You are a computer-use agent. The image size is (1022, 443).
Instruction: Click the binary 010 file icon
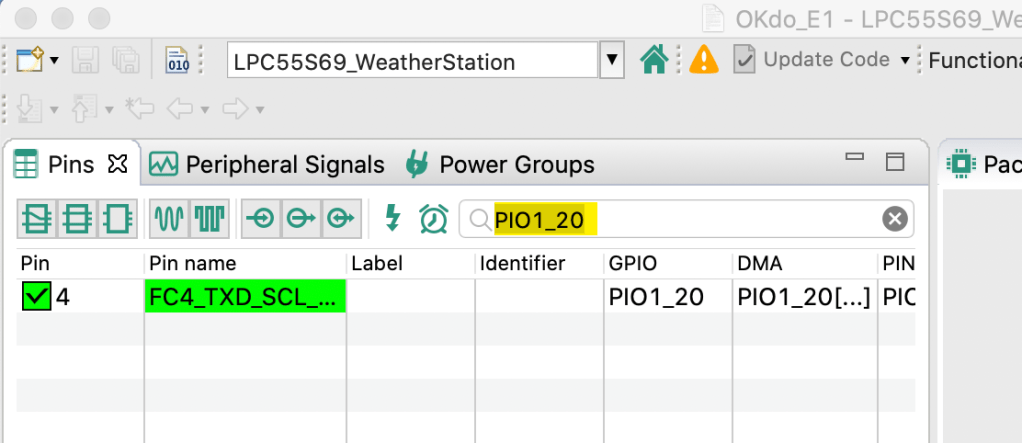177,61
